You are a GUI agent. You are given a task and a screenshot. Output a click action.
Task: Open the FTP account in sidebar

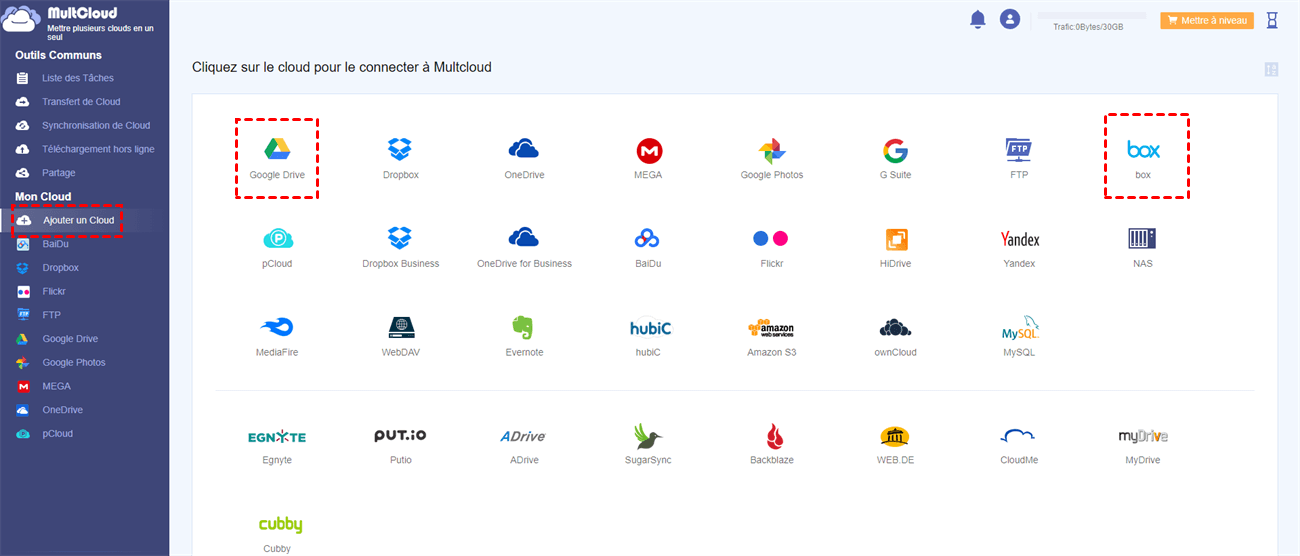51,315
